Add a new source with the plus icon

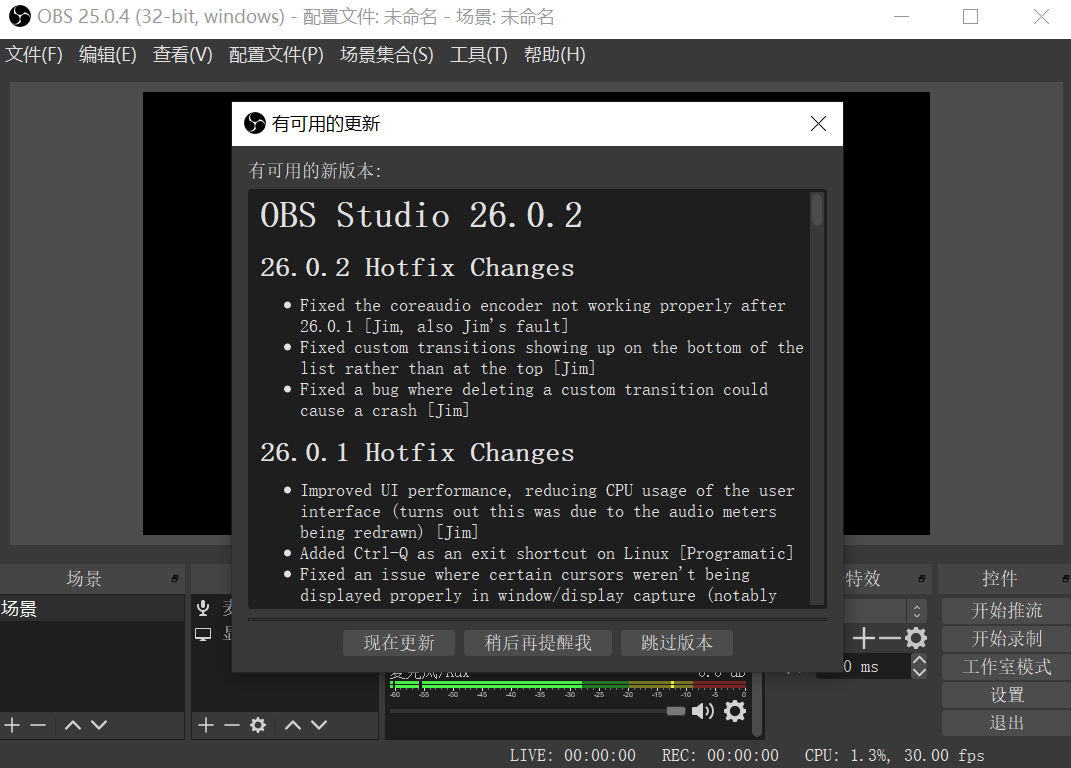pyautogui.click(x=206, y=725)
